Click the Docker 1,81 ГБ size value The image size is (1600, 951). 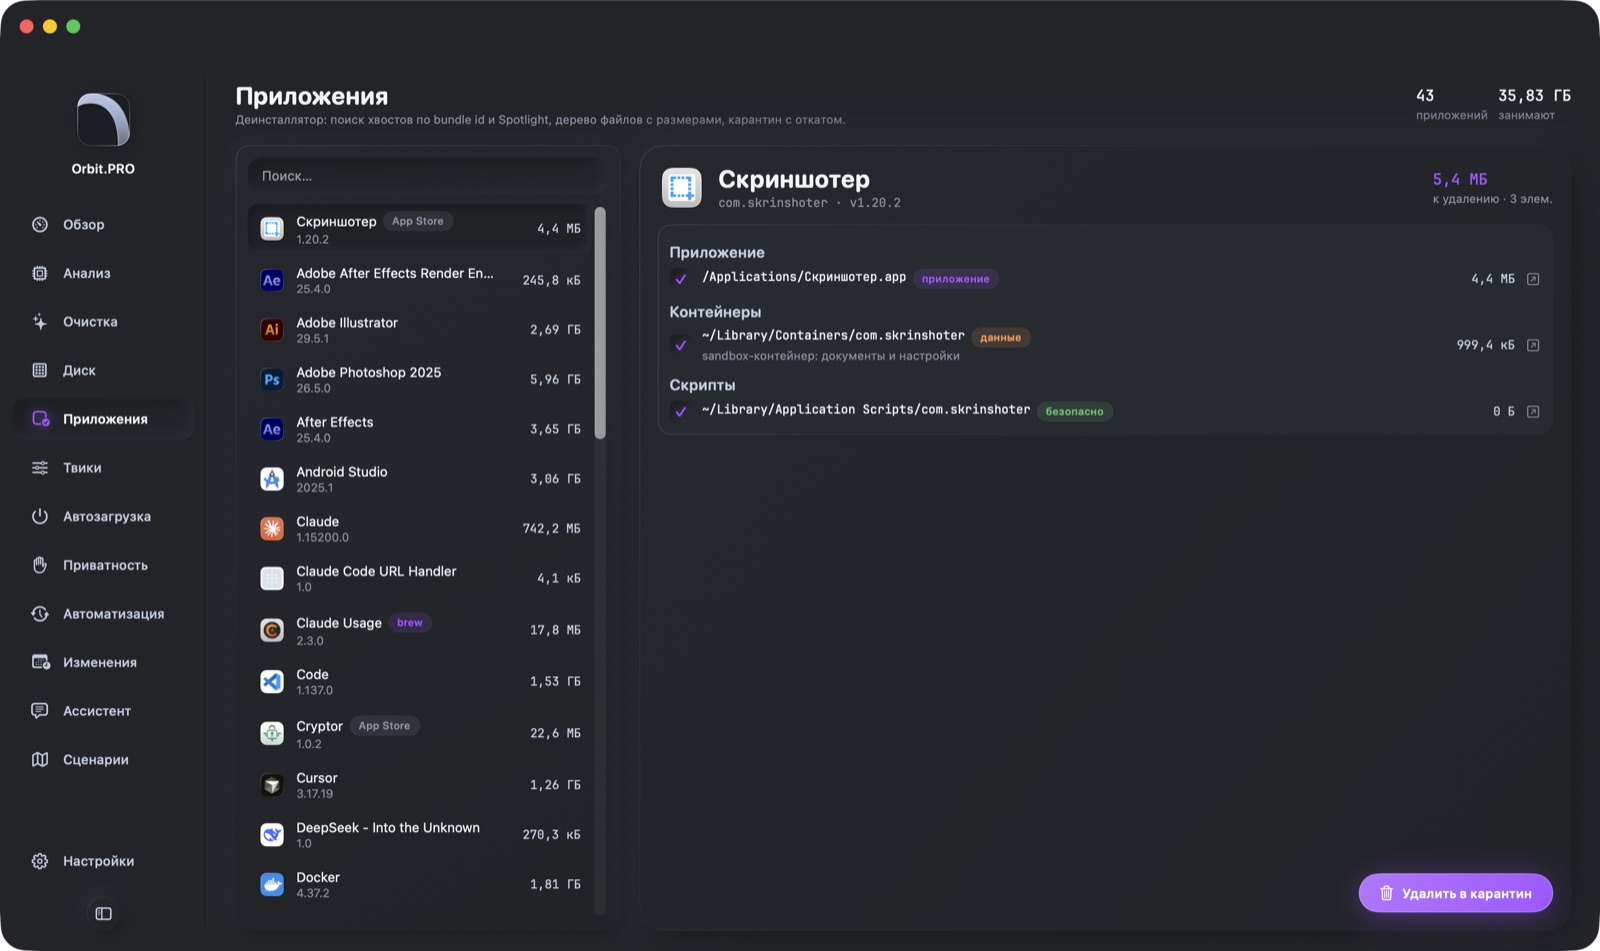pos(555,884)
